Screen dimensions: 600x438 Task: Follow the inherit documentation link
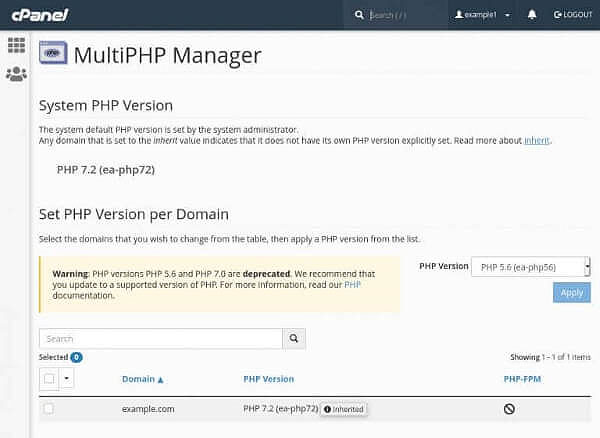click(x=536, y=141)
